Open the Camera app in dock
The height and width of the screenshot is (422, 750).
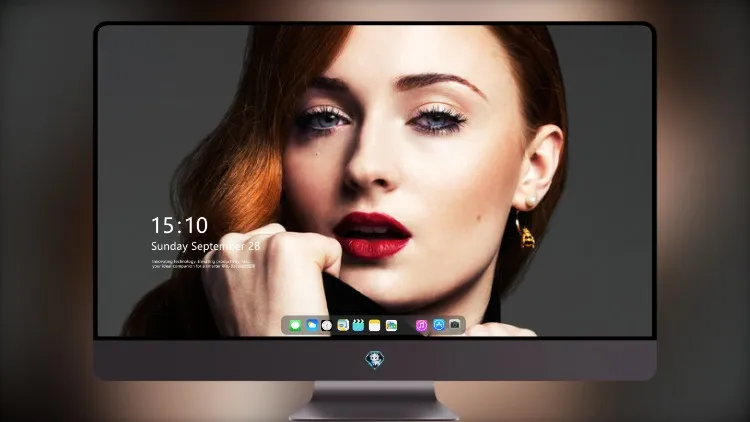click(455, 325)
